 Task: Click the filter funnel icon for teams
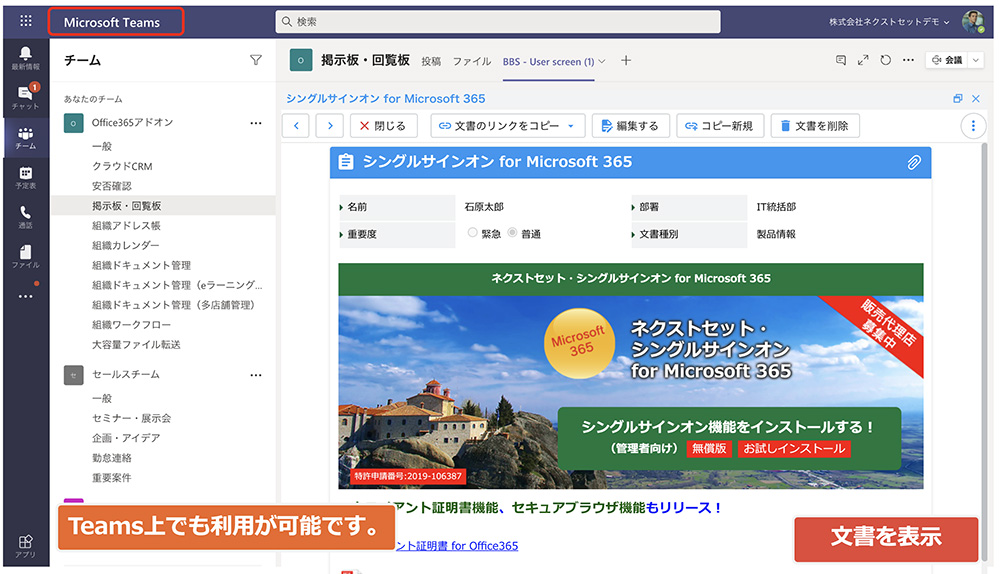pyautogui.click(x=256, y=60)
